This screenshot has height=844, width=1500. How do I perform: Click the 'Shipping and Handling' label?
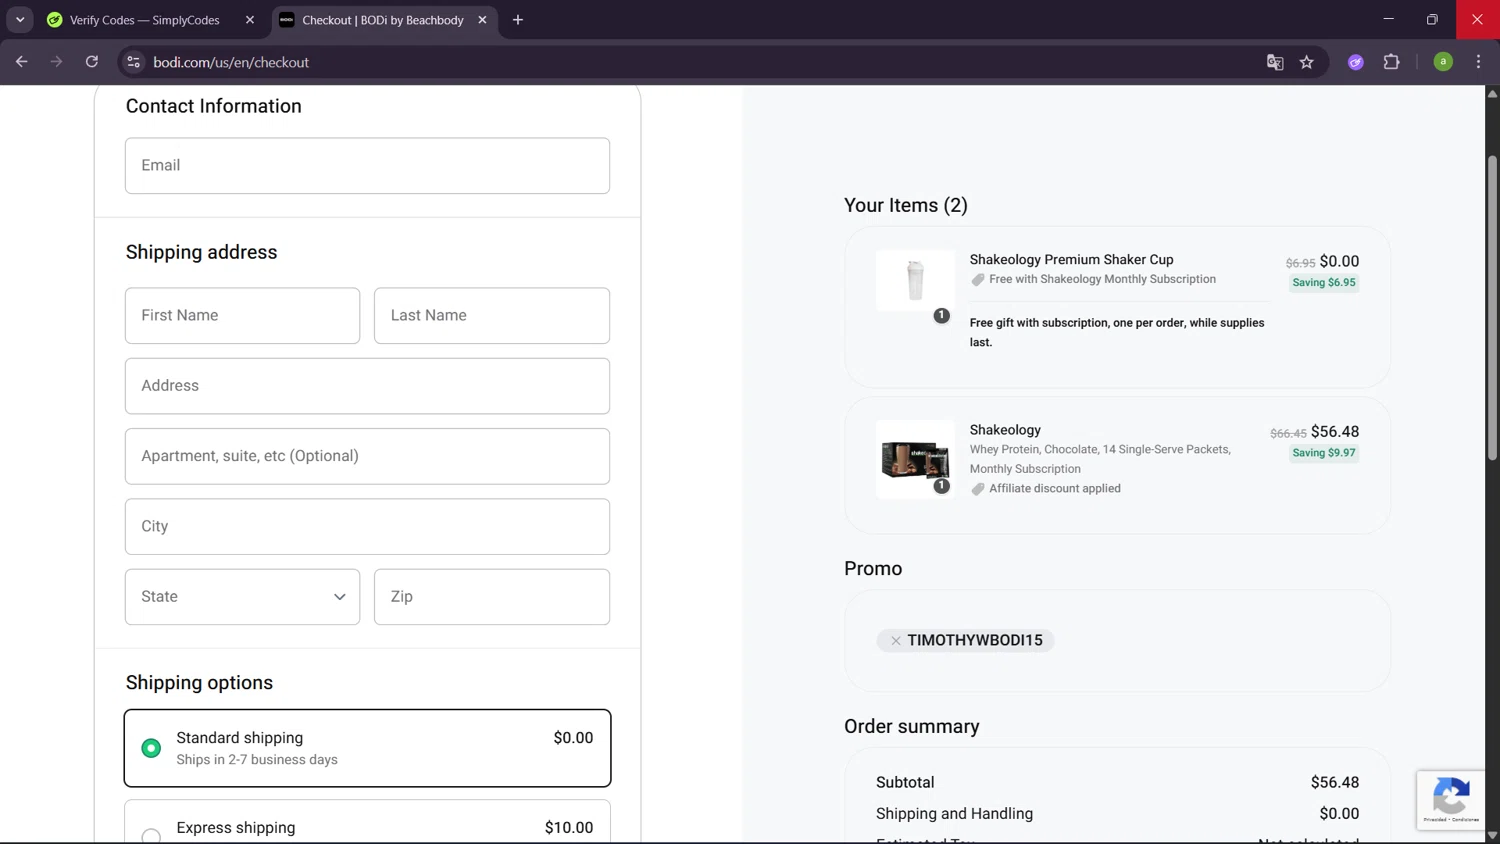click(954, 814)
